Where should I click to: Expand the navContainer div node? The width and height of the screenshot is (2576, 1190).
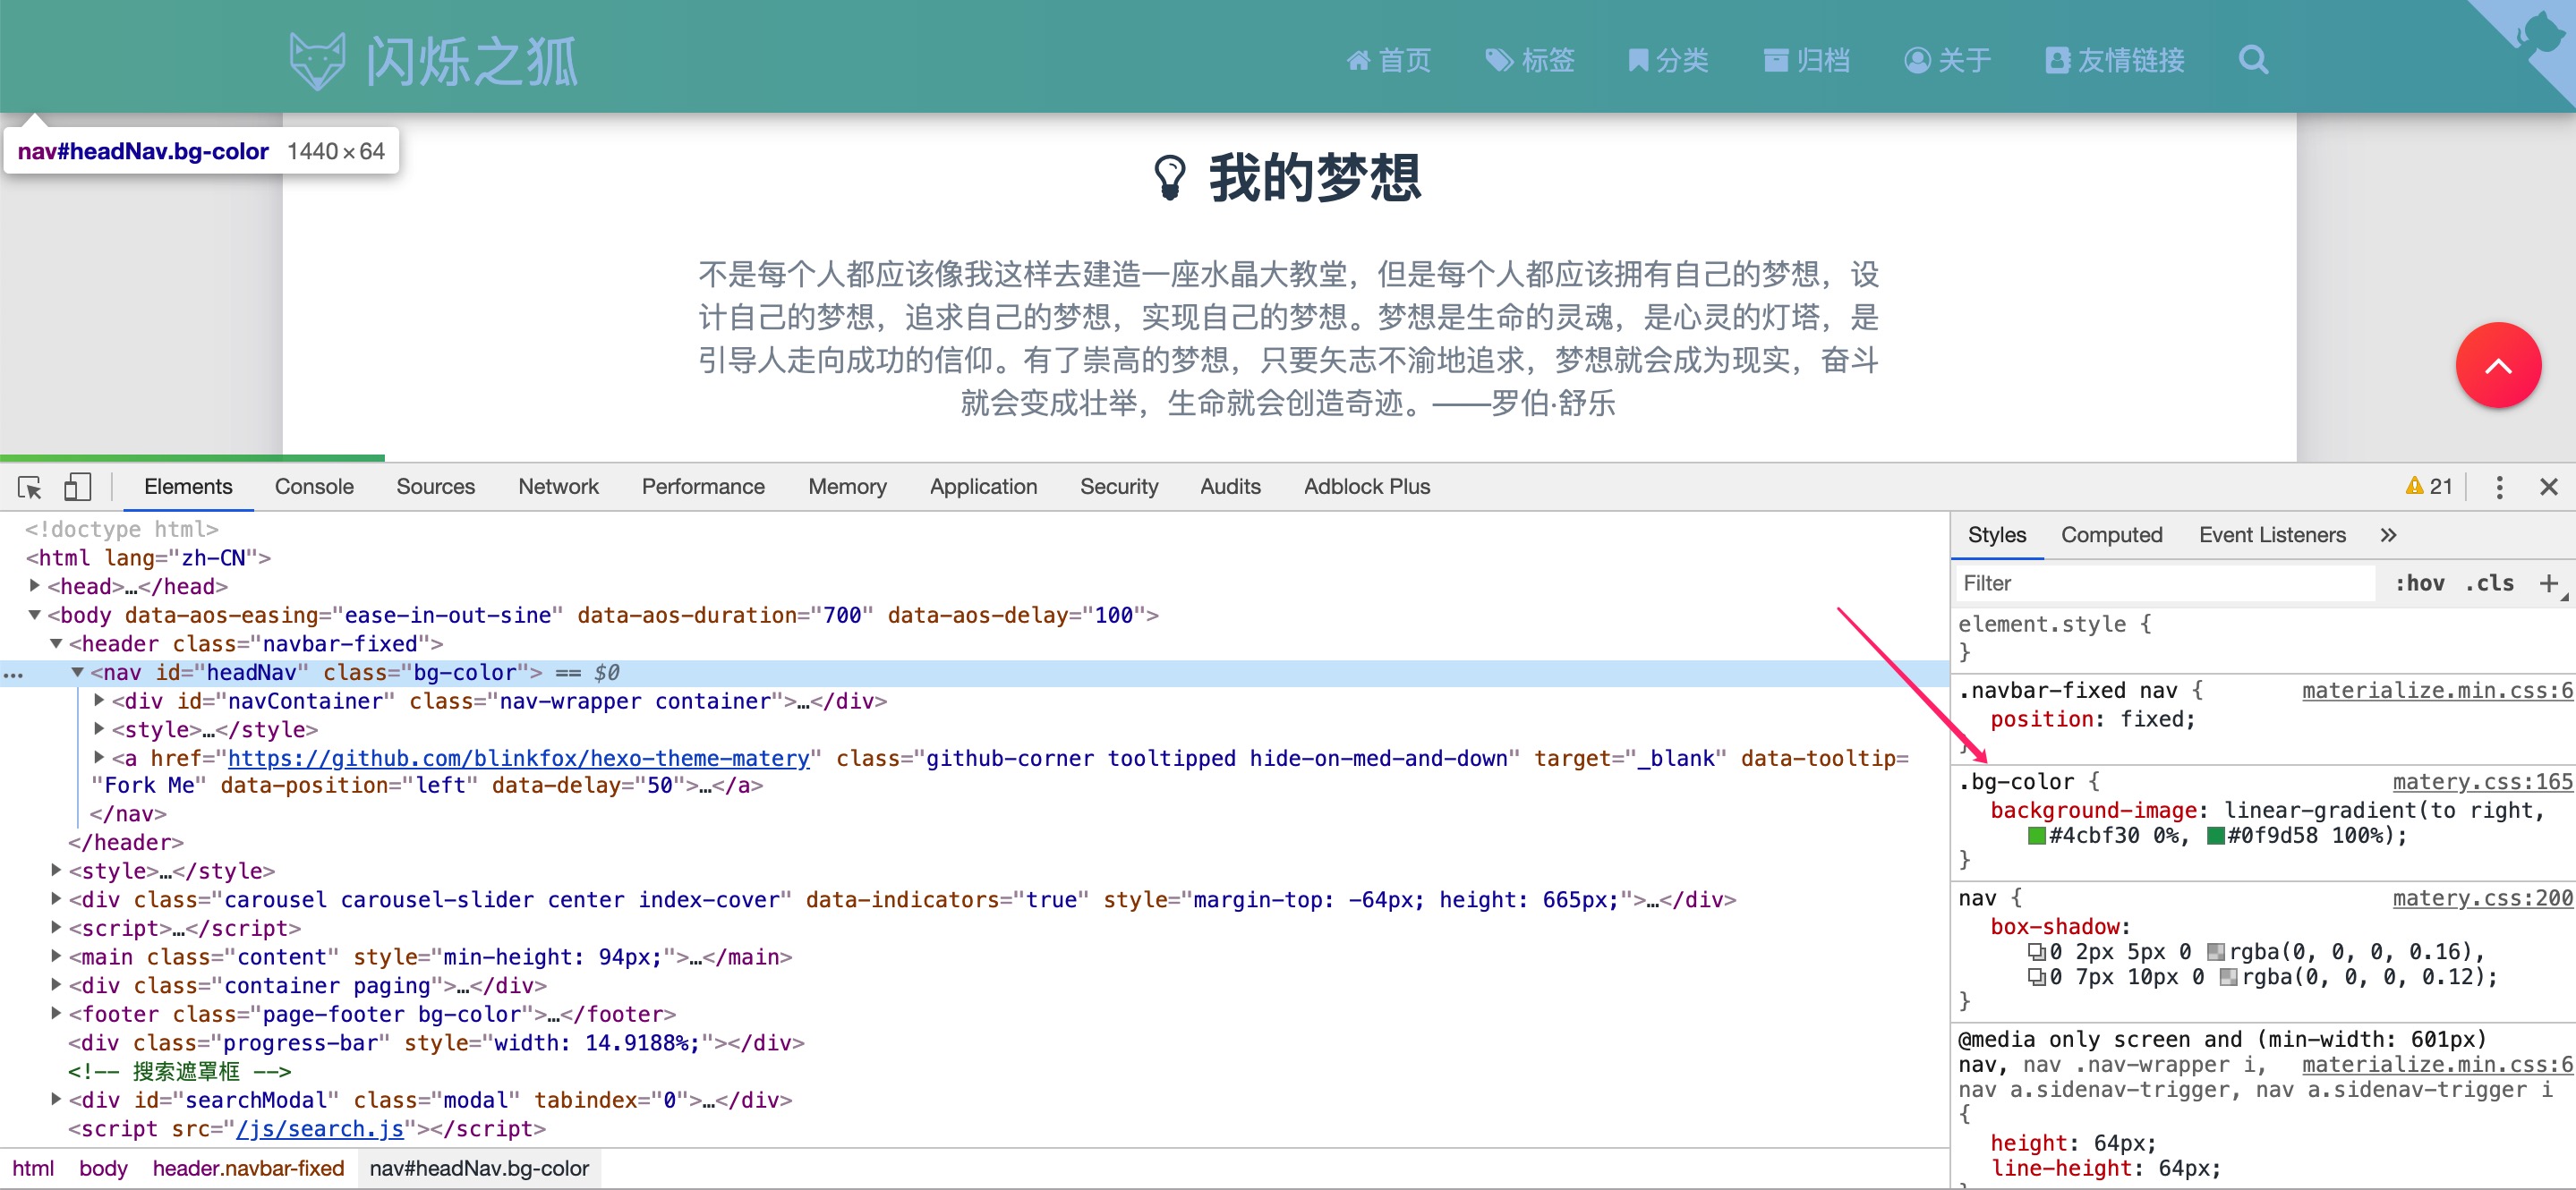tap(99, 701)
